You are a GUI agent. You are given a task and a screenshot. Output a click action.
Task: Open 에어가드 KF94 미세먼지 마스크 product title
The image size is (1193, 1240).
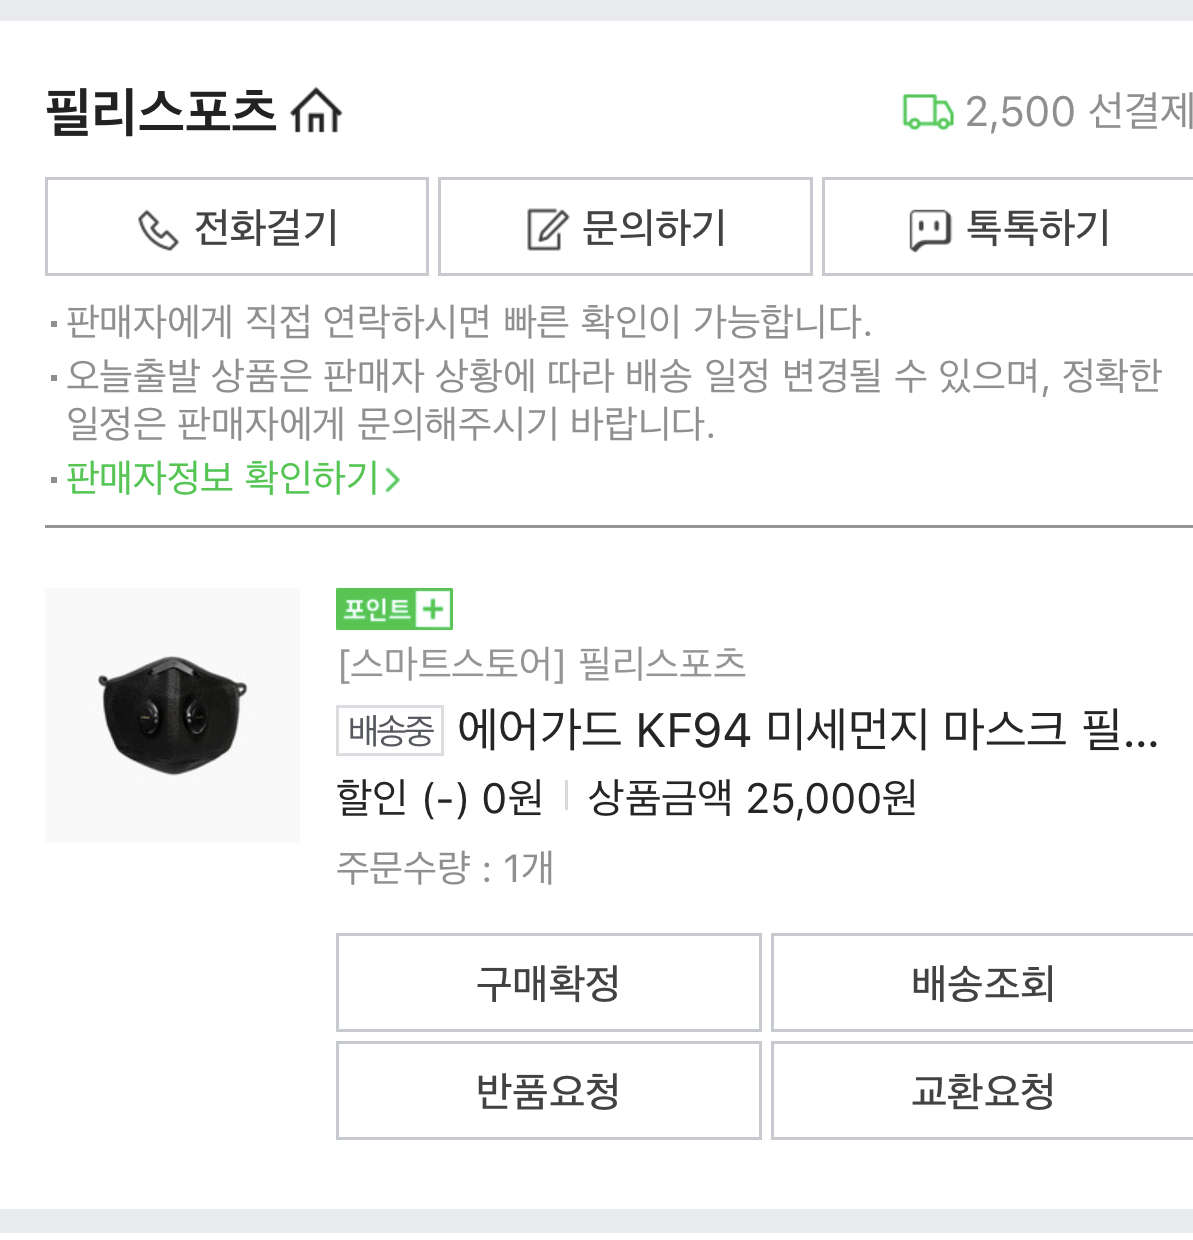click(x=808, y=731)
